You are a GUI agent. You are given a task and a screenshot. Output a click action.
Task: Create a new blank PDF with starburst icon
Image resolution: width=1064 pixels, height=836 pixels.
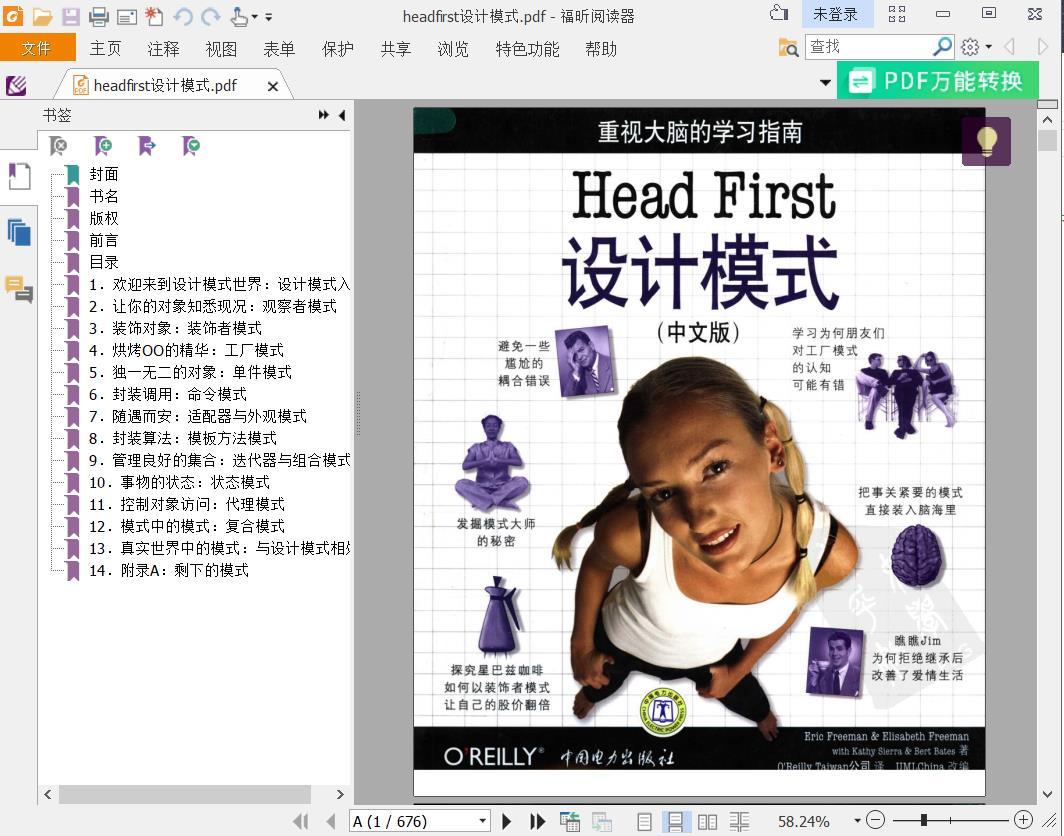(154, 16)
